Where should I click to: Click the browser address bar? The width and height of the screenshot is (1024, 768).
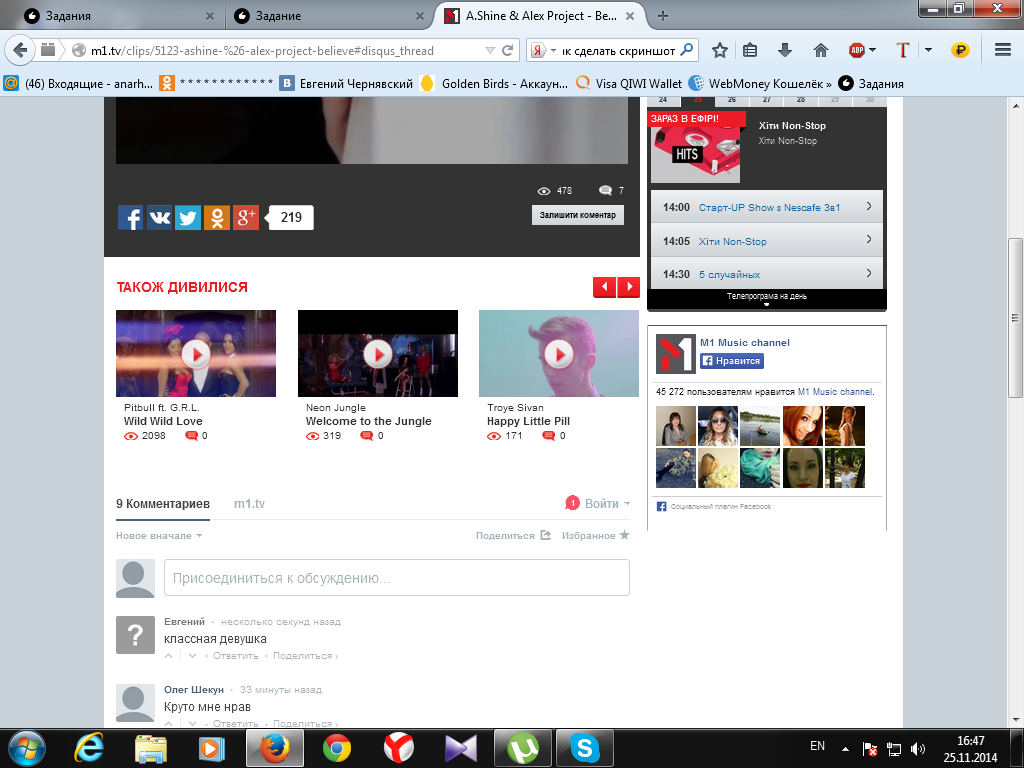pos(285,50)
